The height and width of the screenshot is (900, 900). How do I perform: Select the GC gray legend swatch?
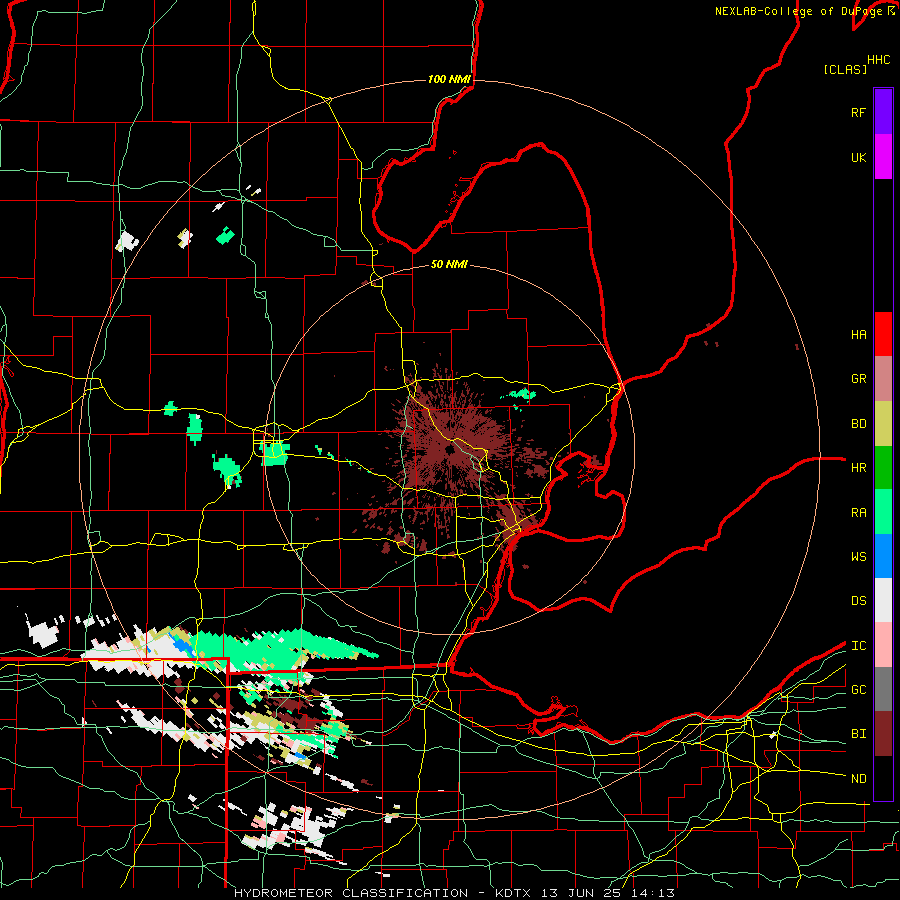click(x=883, y=689)
